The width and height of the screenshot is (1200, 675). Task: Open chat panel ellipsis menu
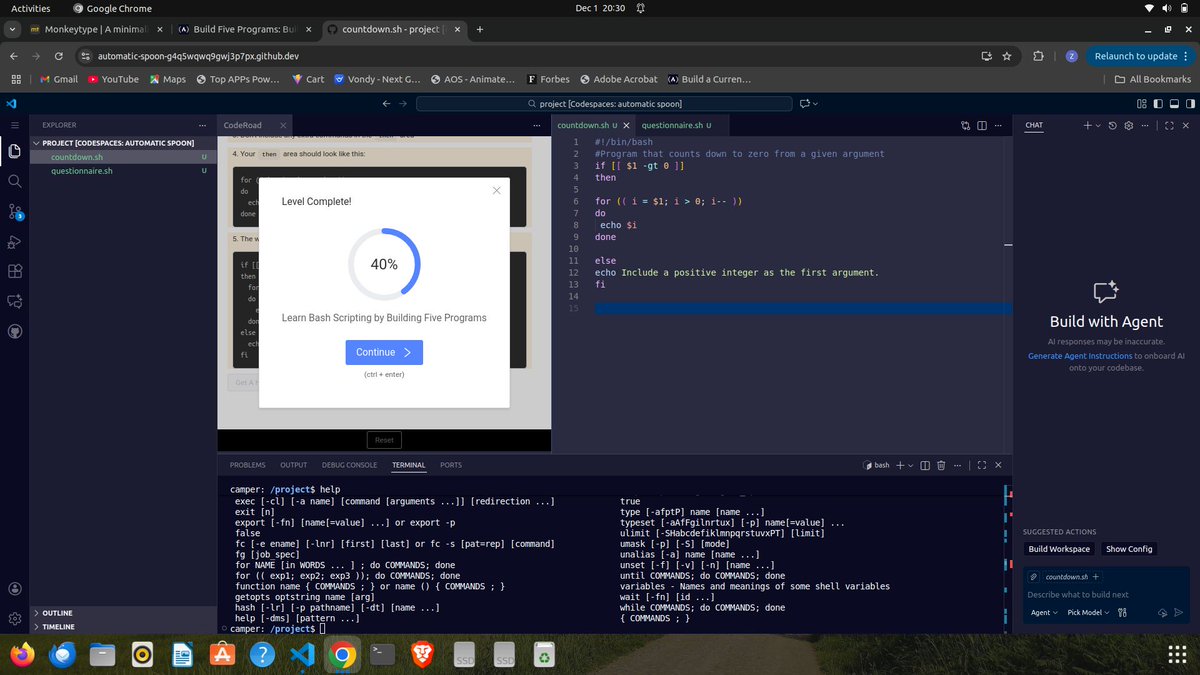(1146, 125)
